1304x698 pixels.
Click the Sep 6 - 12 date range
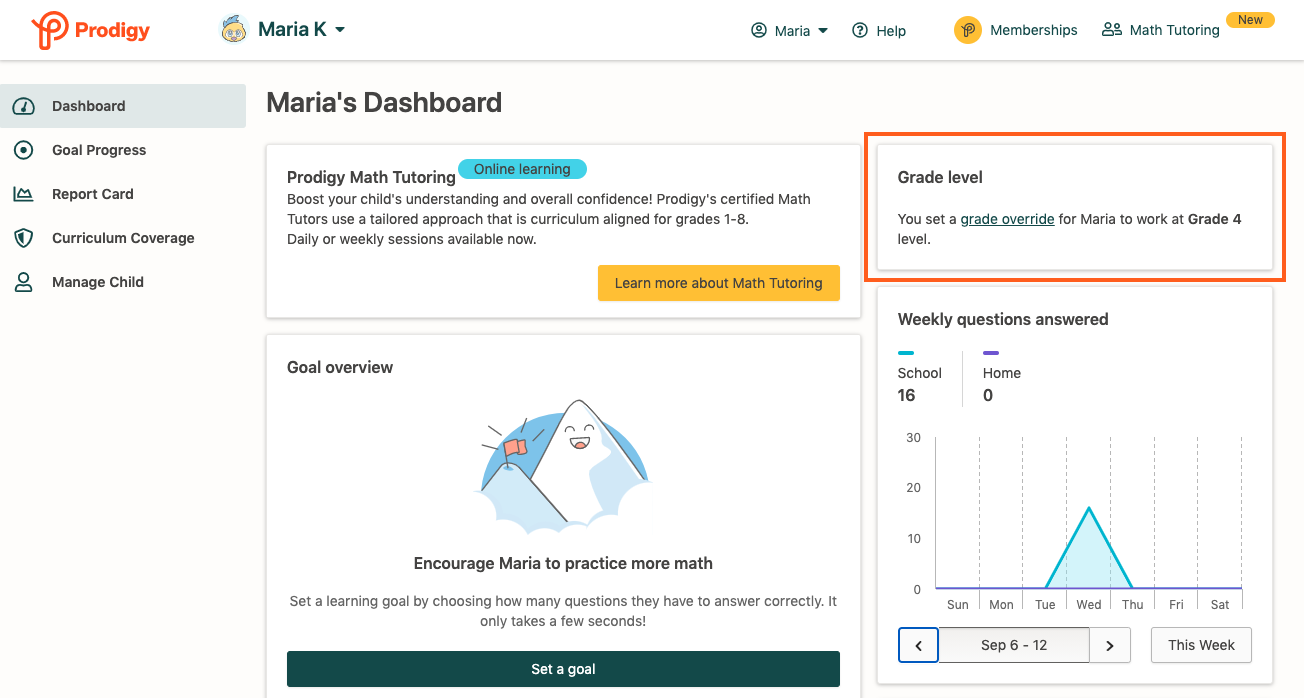tap(1014, 645)
